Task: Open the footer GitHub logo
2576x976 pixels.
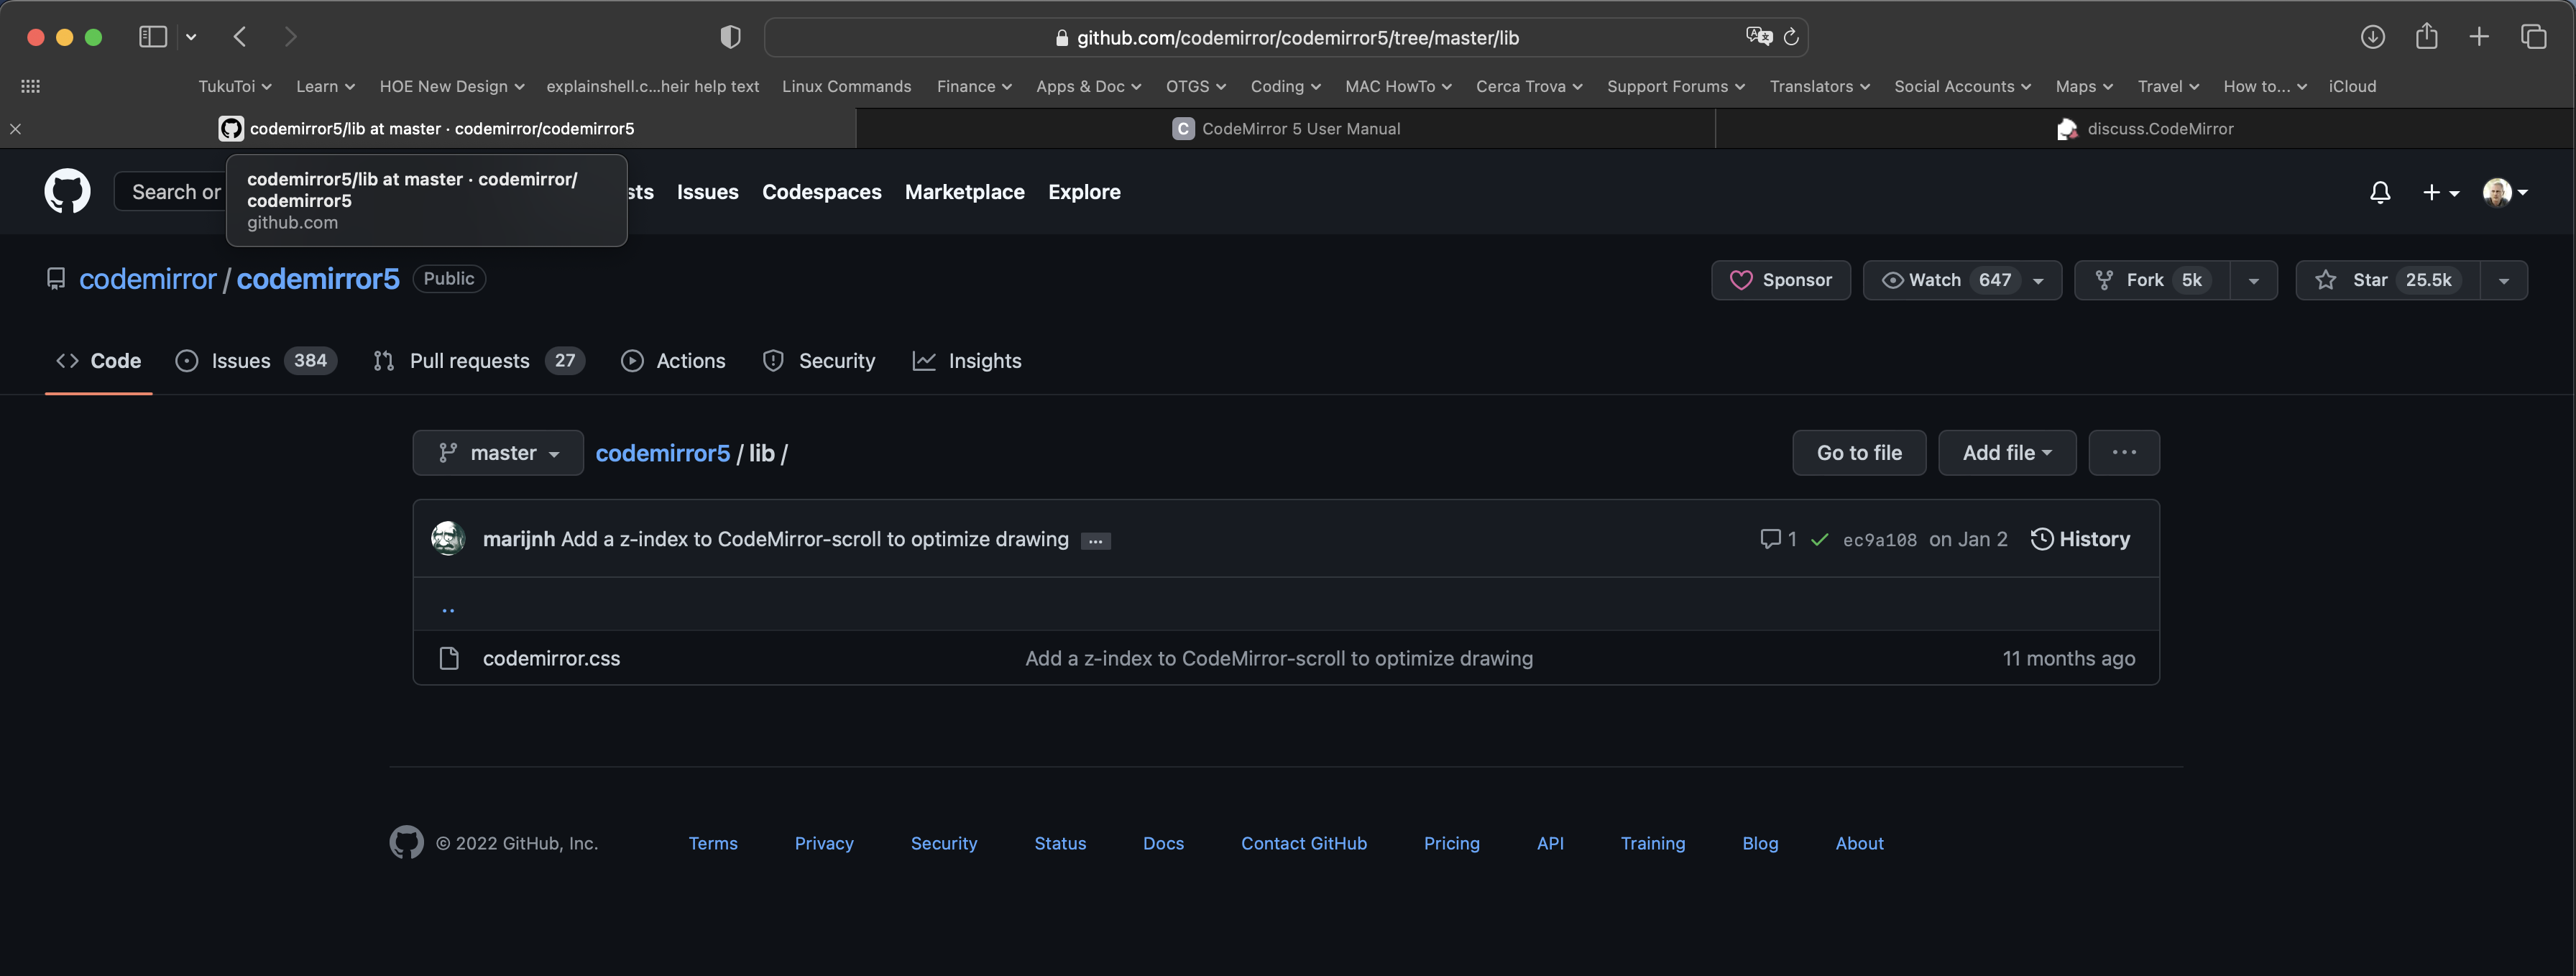Action: click(x=406, y=842)
